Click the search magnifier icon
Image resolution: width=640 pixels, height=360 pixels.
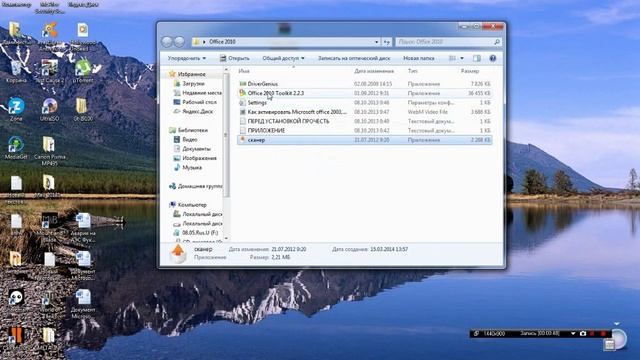click(497, 42)
